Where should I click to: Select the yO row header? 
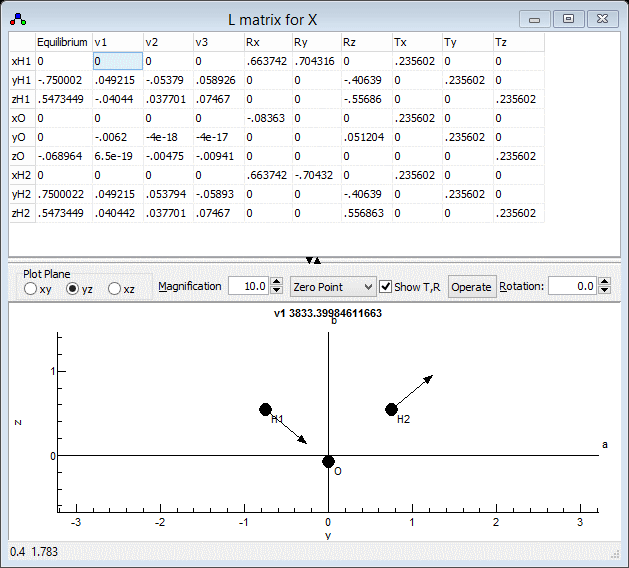click(x=22, y=137)
